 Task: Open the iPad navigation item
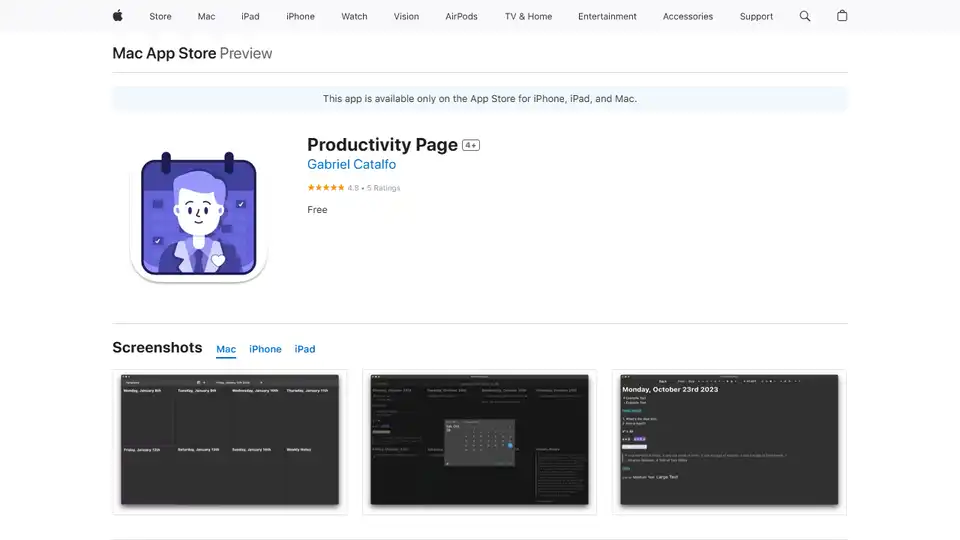tap(250, 17)
